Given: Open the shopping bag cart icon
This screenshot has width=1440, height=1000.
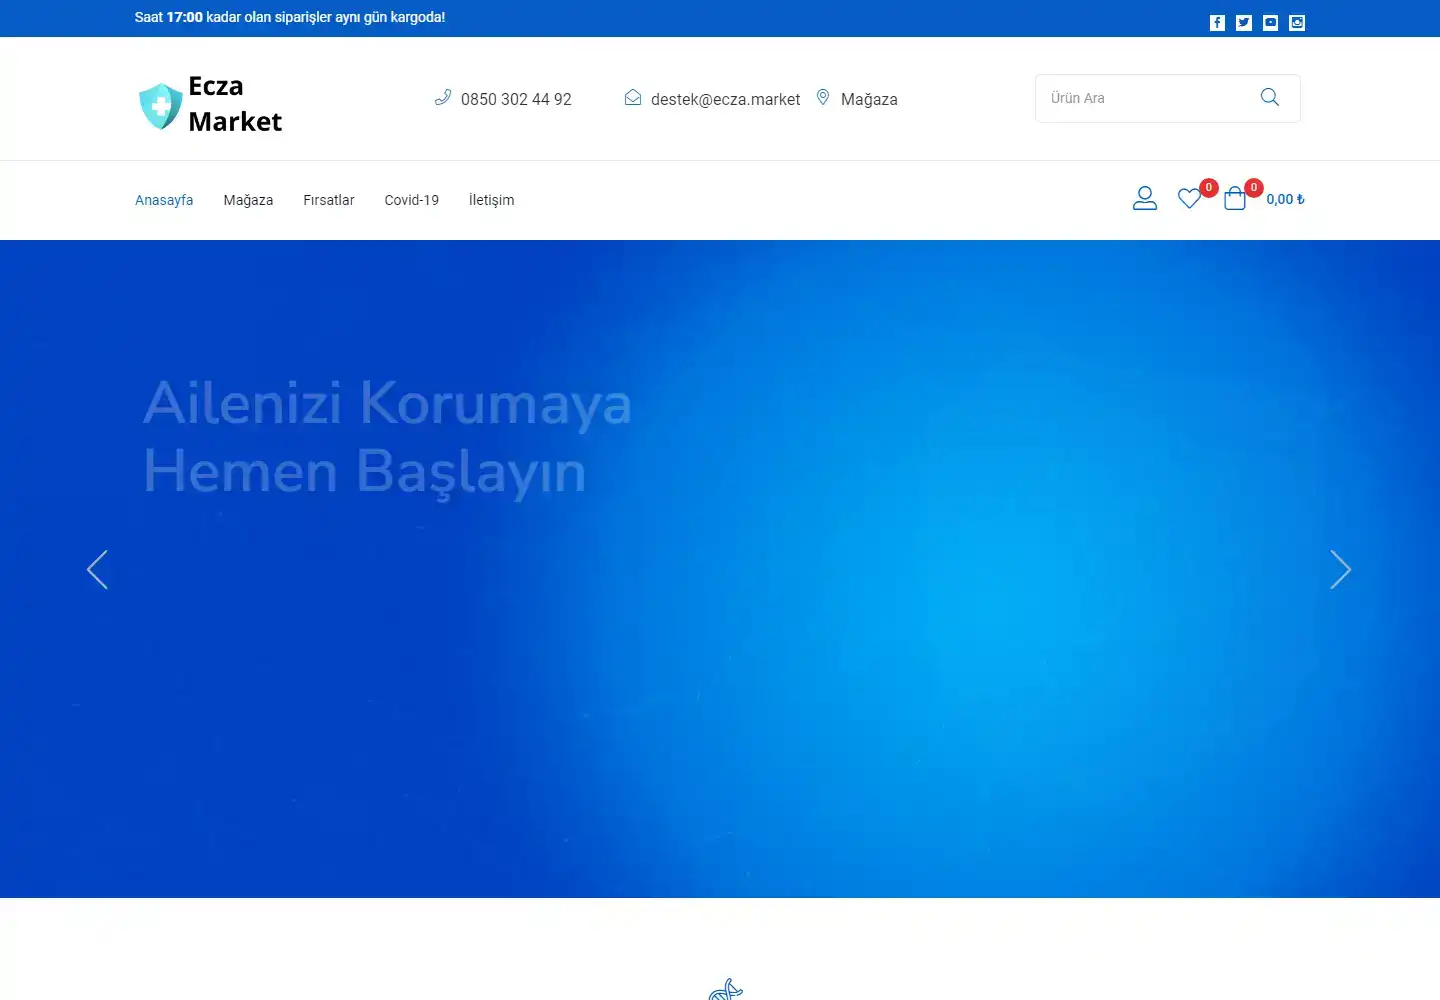Looking at the screenshot, I should click(x=1235, y=198).
